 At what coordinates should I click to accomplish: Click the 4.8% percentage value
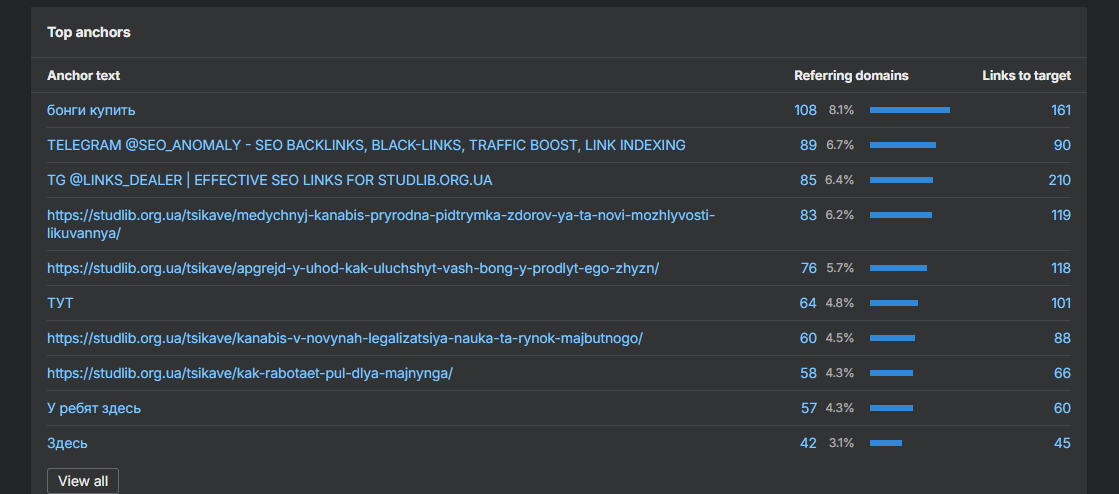840,303
